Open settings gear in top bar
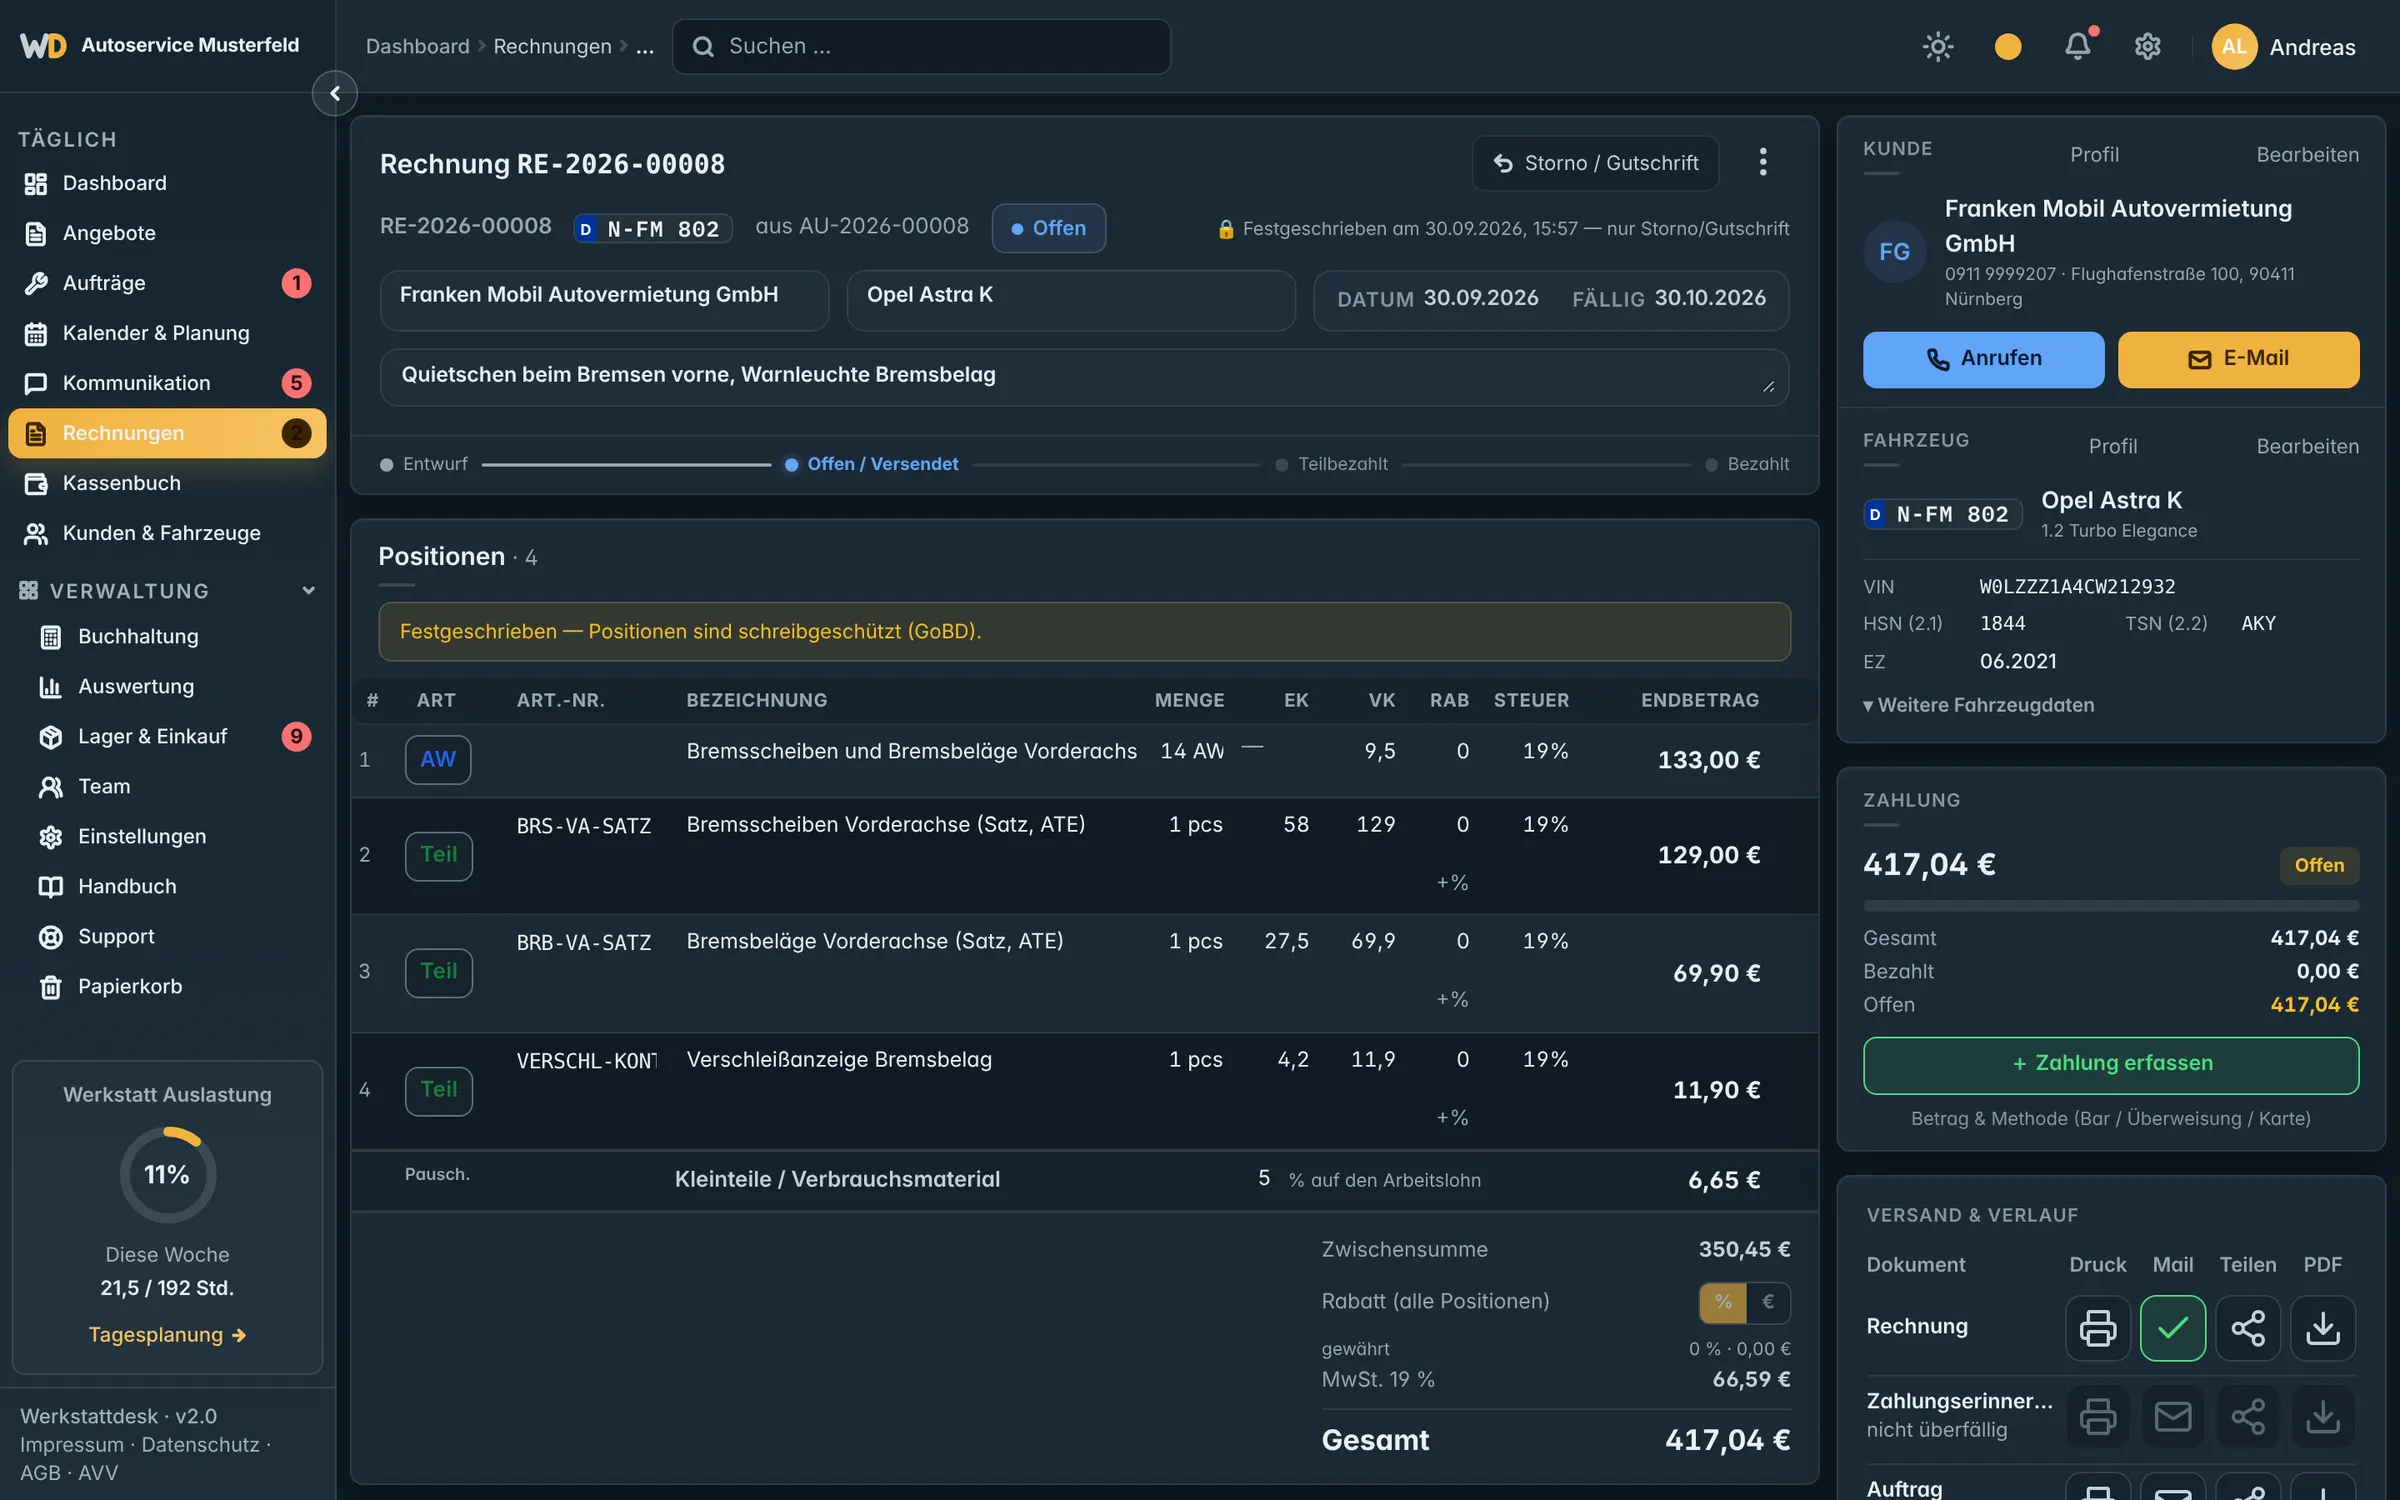Image resolution: width=2400 pixels, height=1500 pixels. coord(2148,46)
